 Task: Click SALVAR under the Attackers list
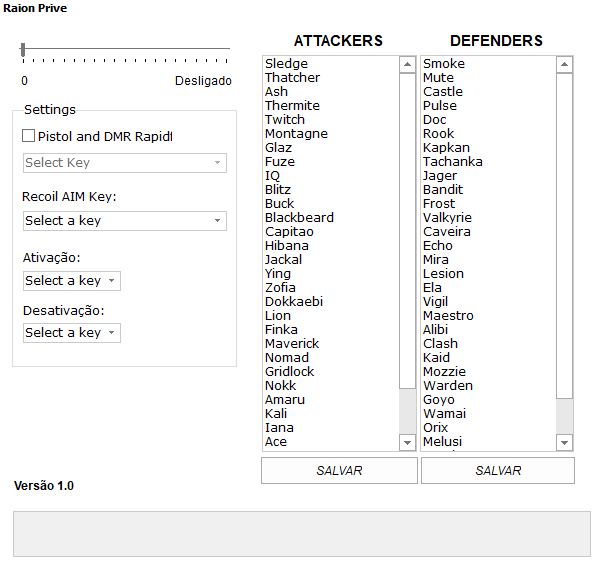[339, 471]
